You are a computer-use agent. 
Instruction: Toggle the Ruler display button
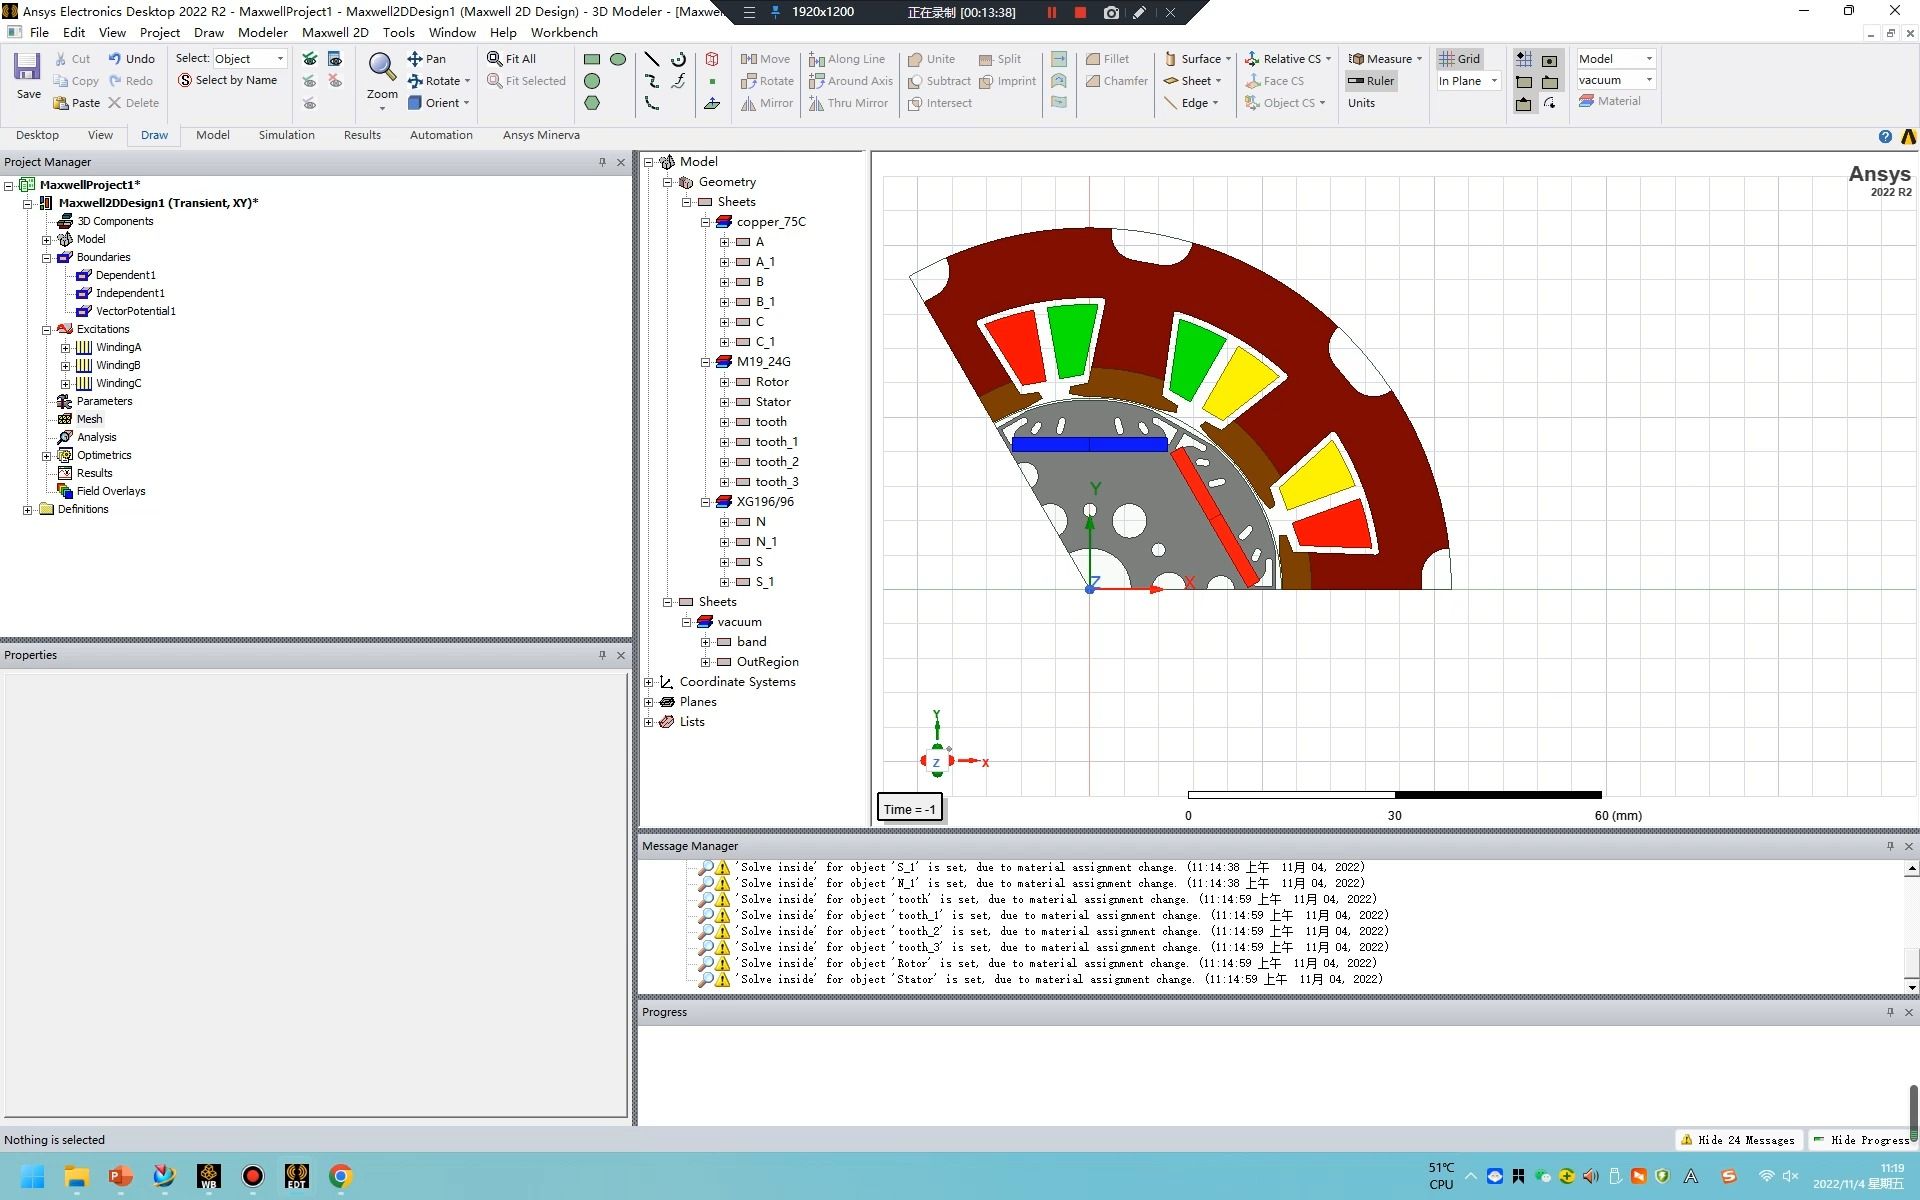coord(1371,81)
